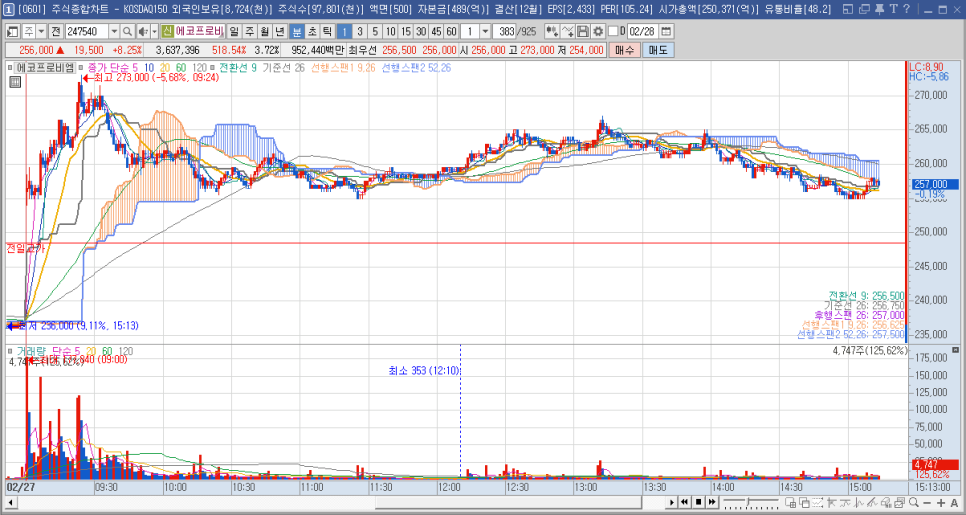Select 1 minute interval
Image resolution: width=966 pixels, height=515 pixels.
tap(344, 31)
